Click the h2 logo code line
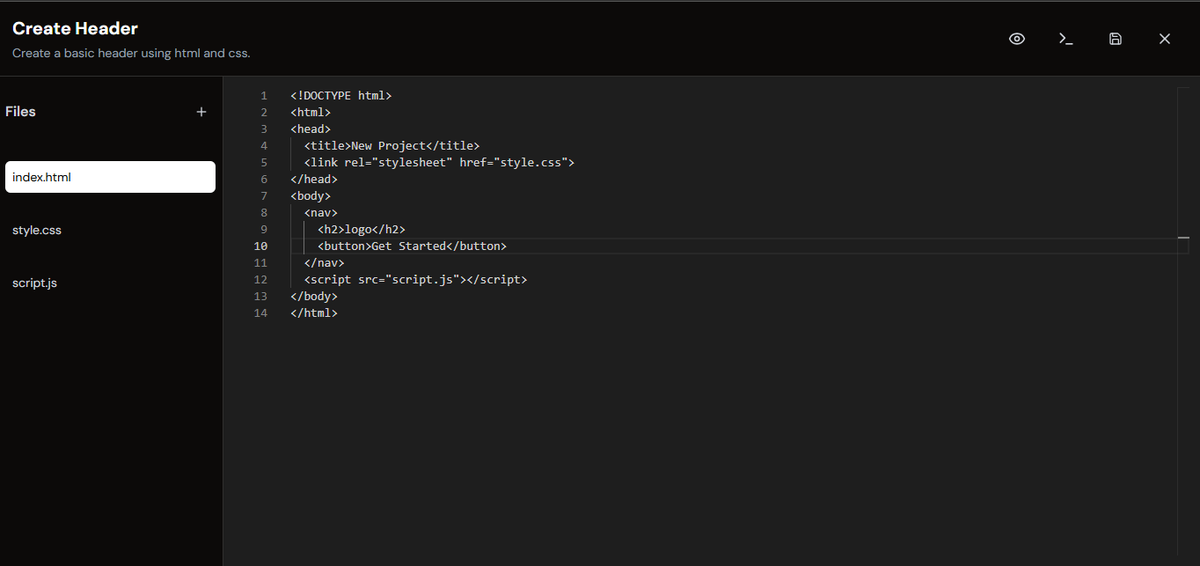This screenshot has height=566, width=1200. [x=361, y=229]
